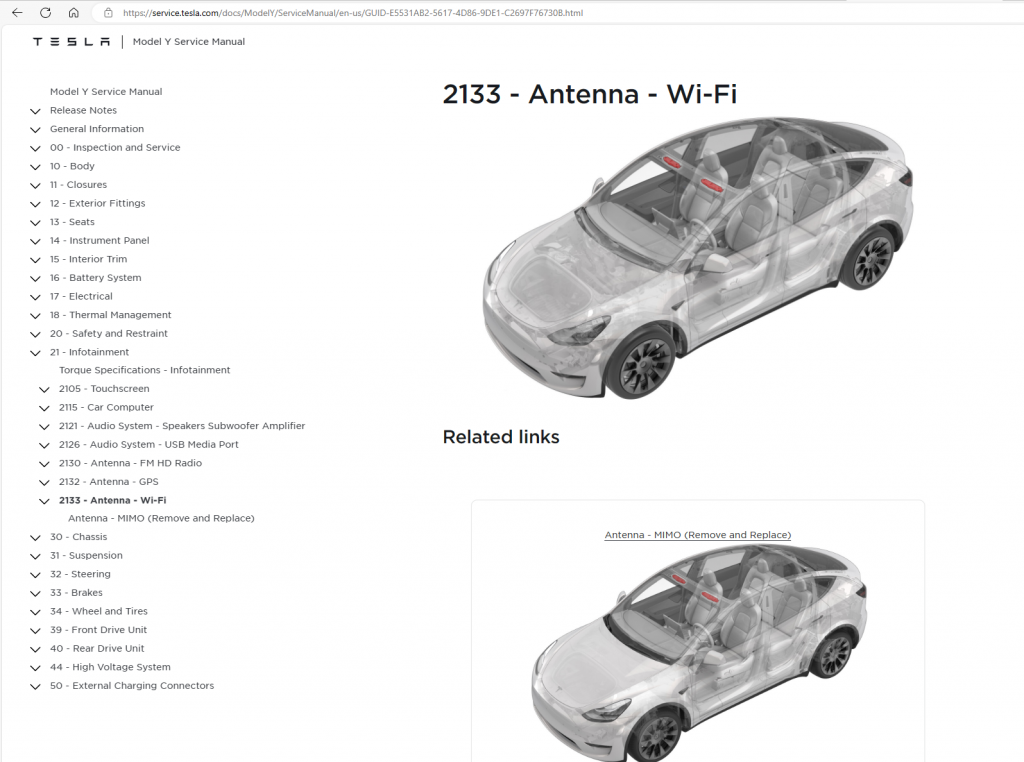Expand the 2115 - Car Computer chevron
The height and width of the screenshot is (762, 1024).
(44, 408)
